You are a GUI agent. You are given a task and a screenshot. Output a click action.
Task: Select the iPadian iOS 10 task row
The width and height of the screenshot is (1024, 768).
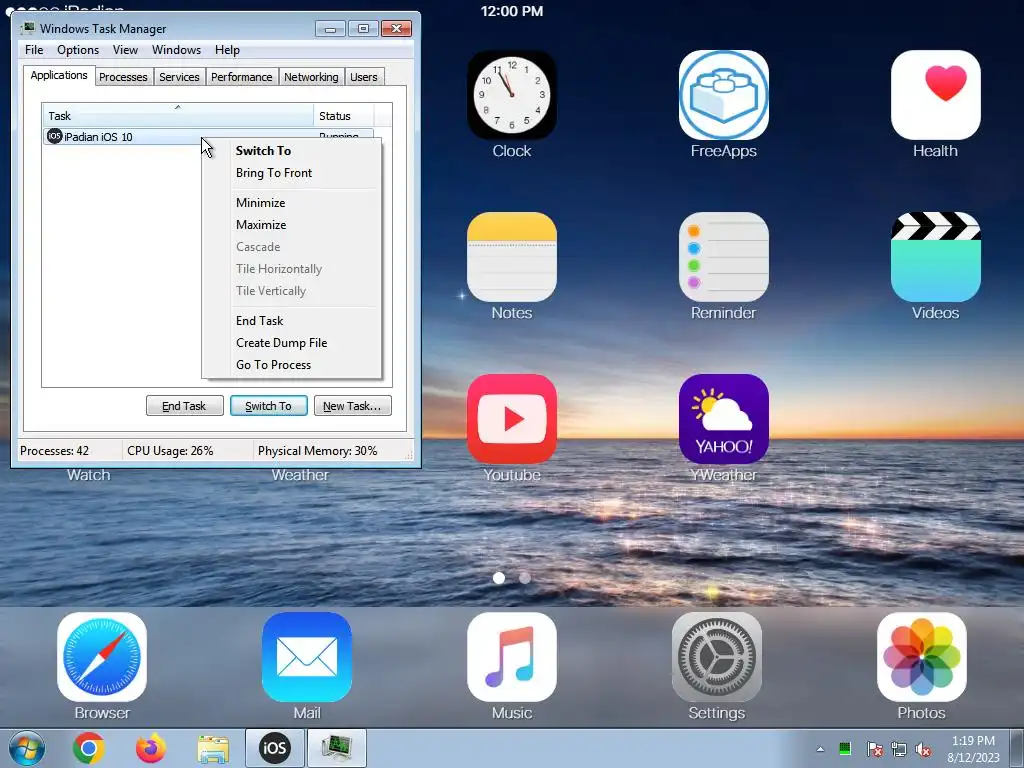coord(208,136)
